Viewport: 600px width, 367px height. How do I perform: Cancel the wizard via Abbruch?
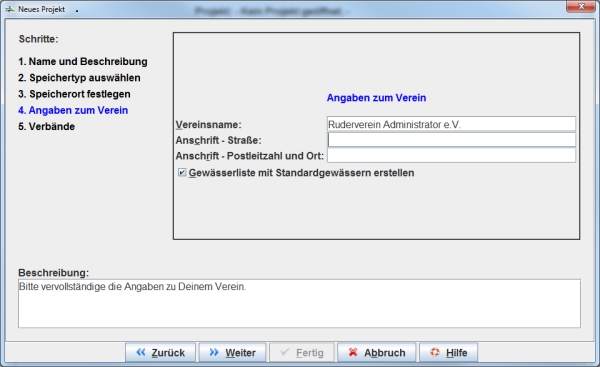(377, 352)
